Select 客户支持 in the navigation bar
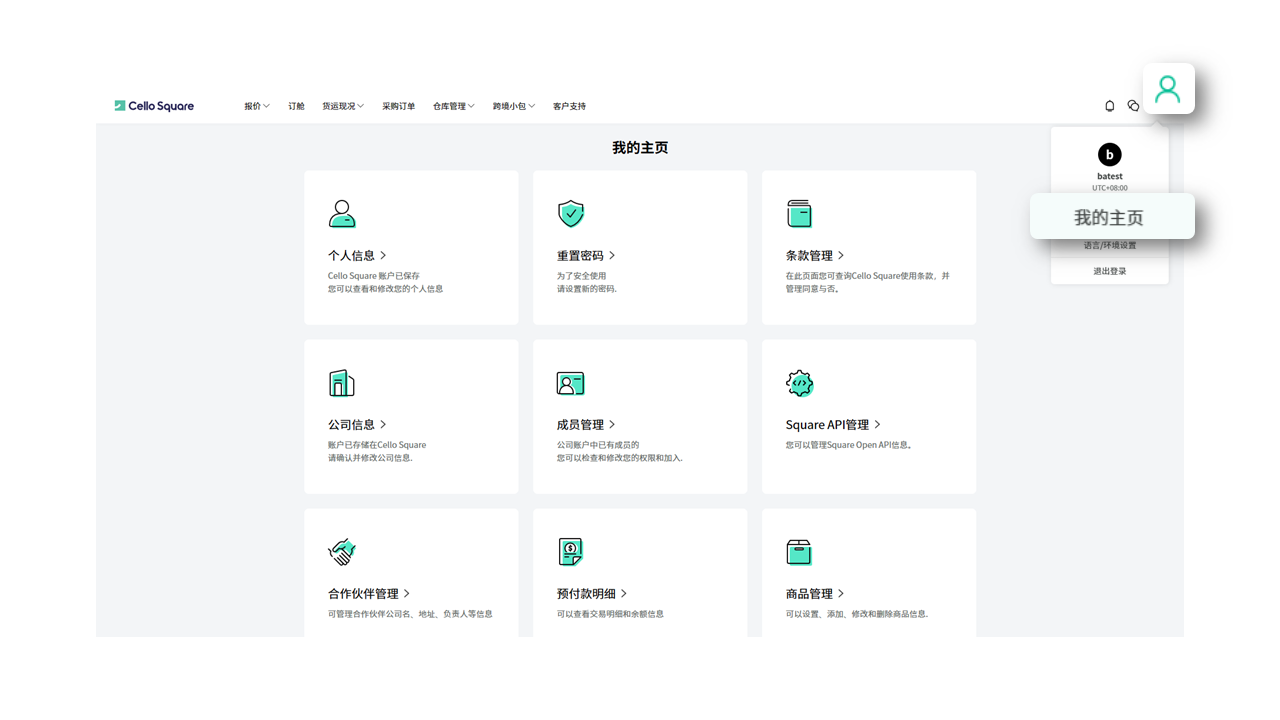Image resolution: width=1280 pixels, height=720 pixels. tap(567, 105)
